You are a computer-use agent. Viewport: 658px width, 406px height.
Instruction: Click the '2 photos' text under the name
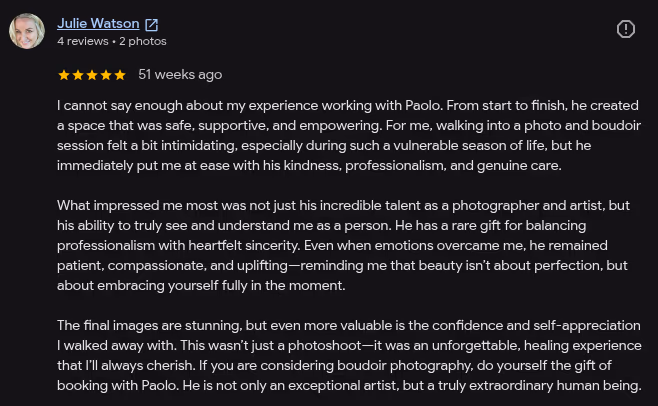coord(143,41)
